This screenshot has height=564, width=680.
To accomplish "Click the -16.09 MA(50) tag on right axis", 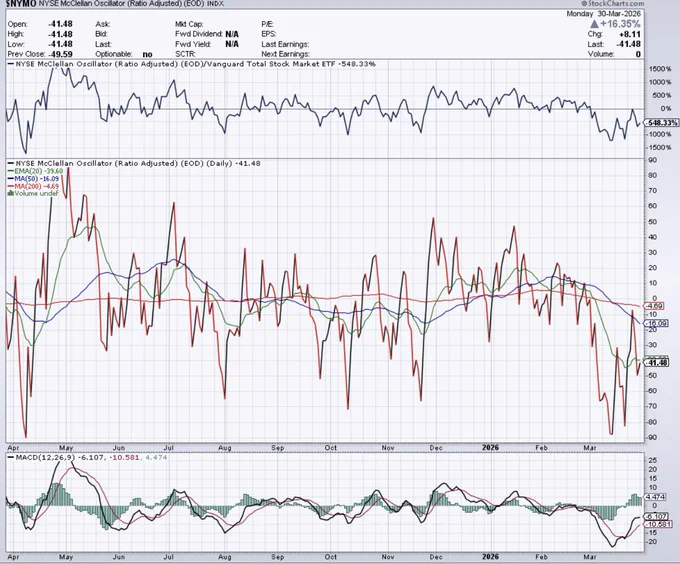I will pyautogui.click(x=657, y=323).
